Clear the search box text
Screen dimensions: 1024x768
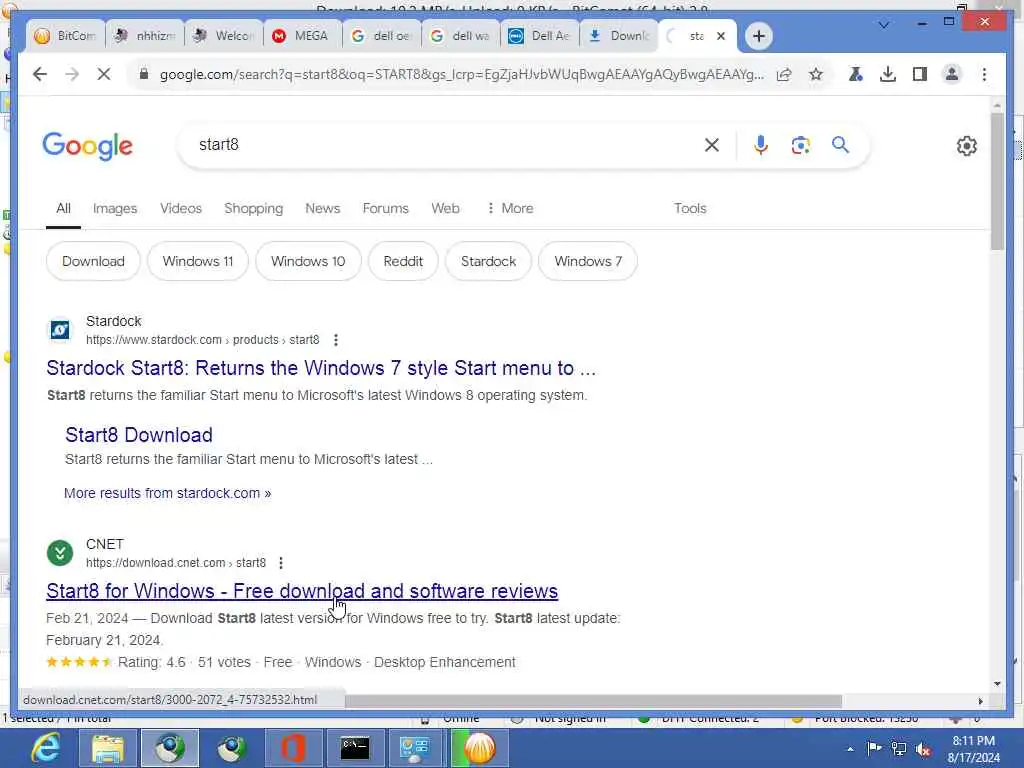click(x=712, y=145)
